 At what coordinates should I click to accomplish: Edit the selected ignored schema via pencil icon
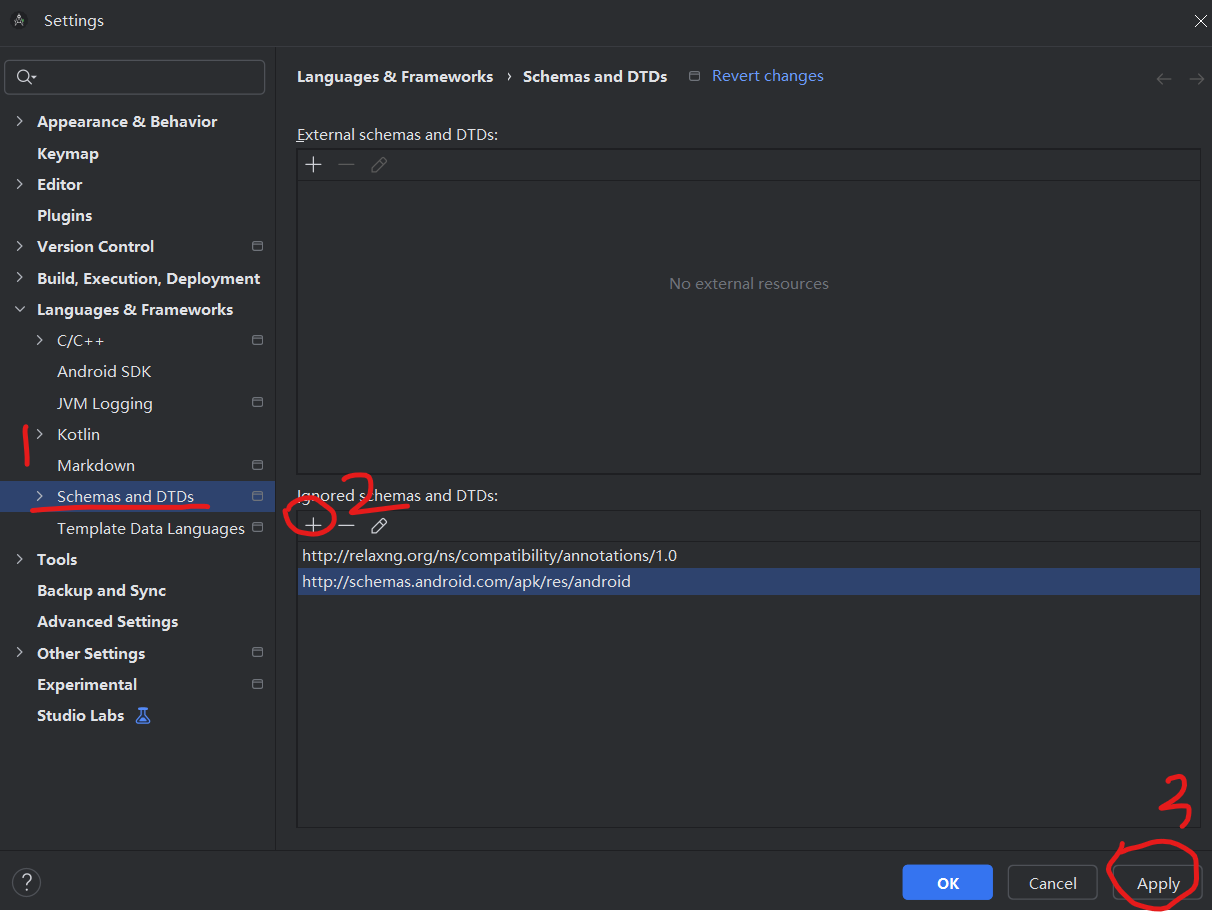379,525
